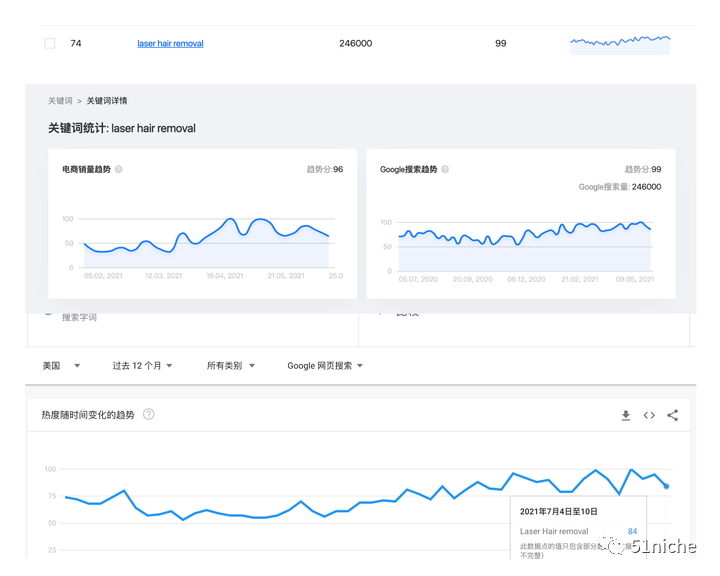
Task: Click the 电商销量趋势 chart title
Action: point(86,169)
